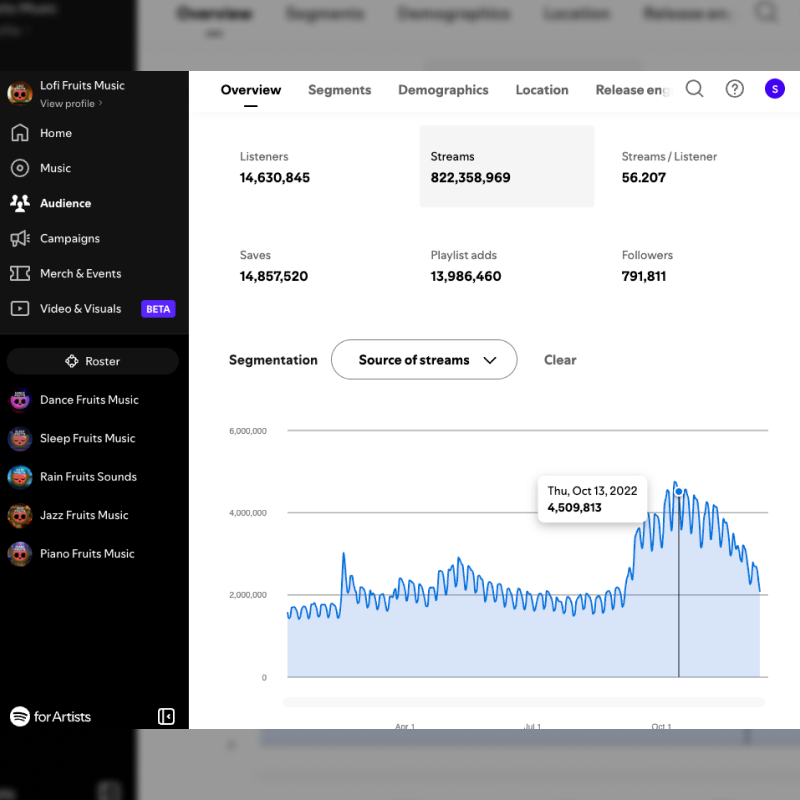Open the purple user account avatar
Image resolution: width=800 pixels, height=800 pixels.
coord(775,89)
